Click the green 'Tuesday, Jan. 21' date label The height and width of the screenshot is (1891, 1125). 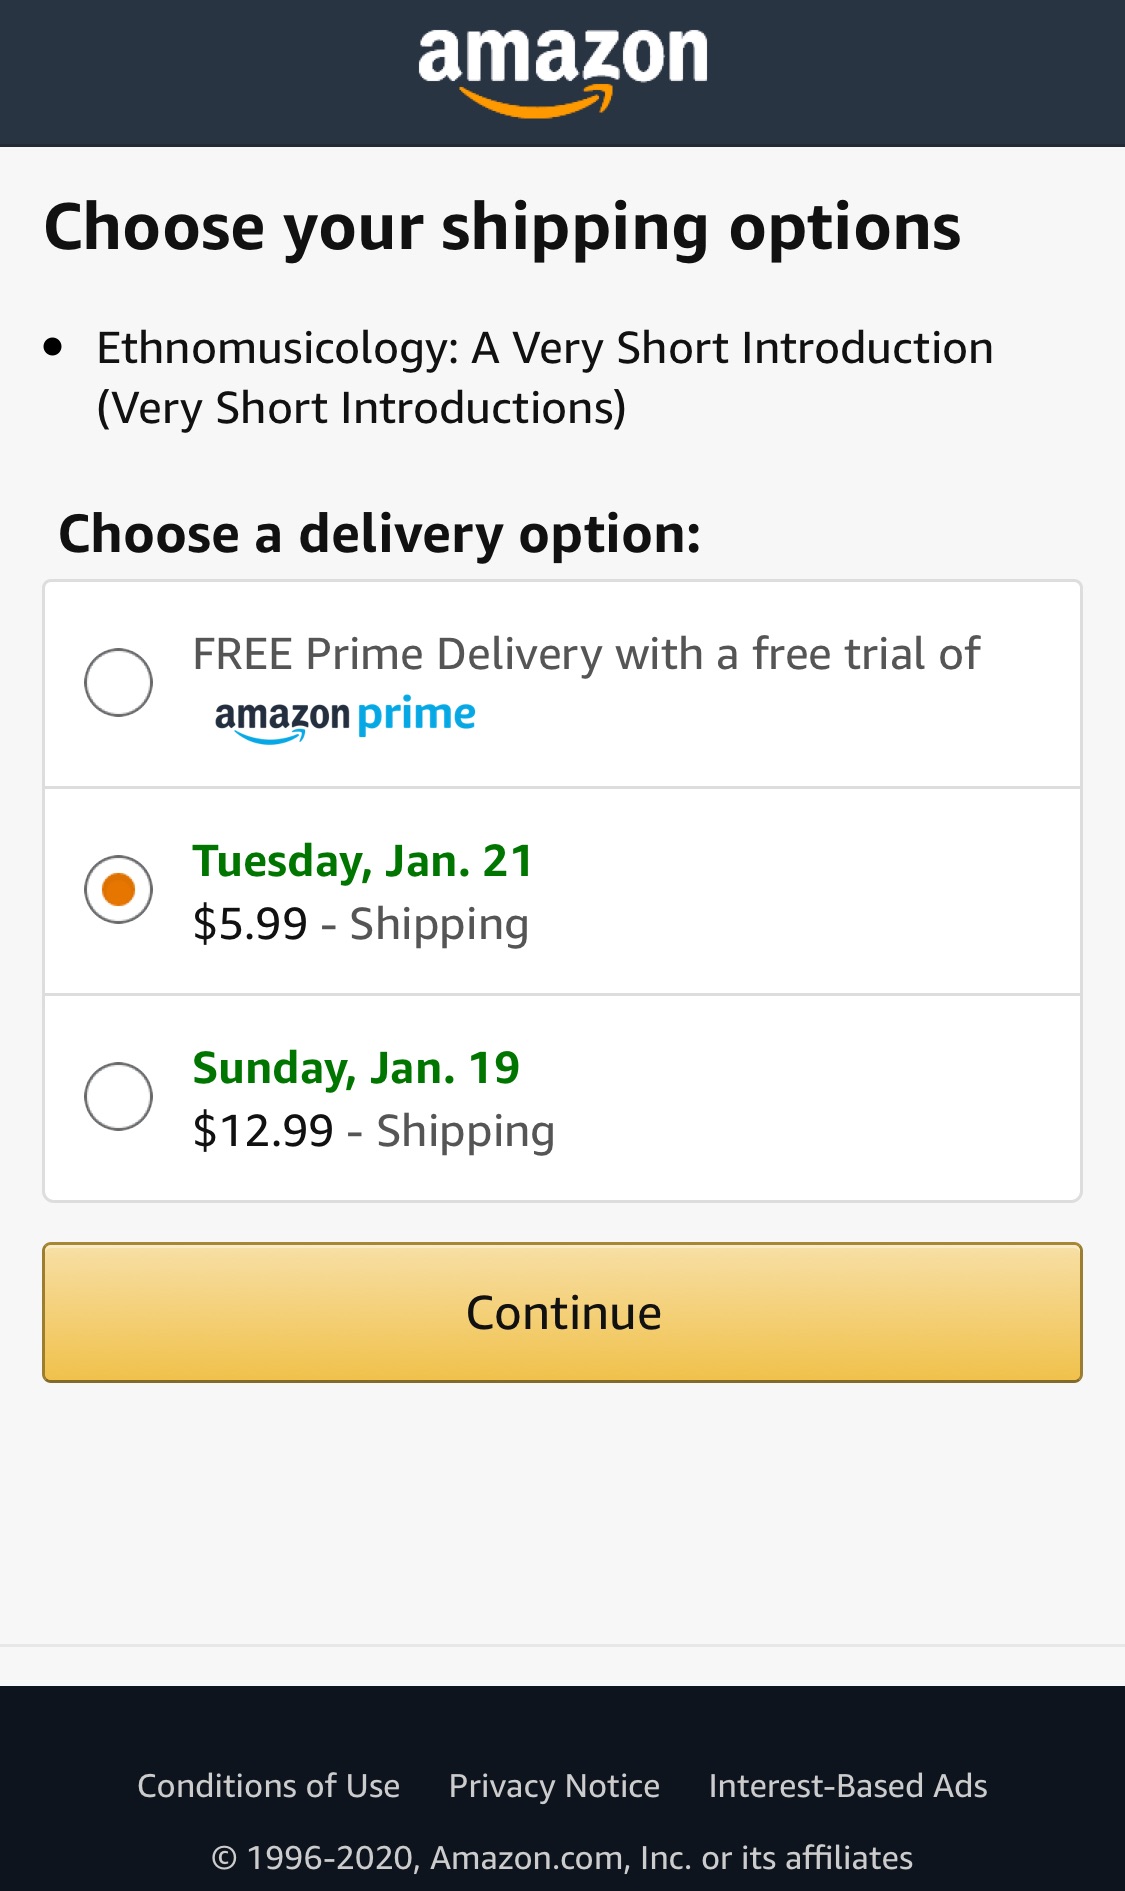[363, 861]
